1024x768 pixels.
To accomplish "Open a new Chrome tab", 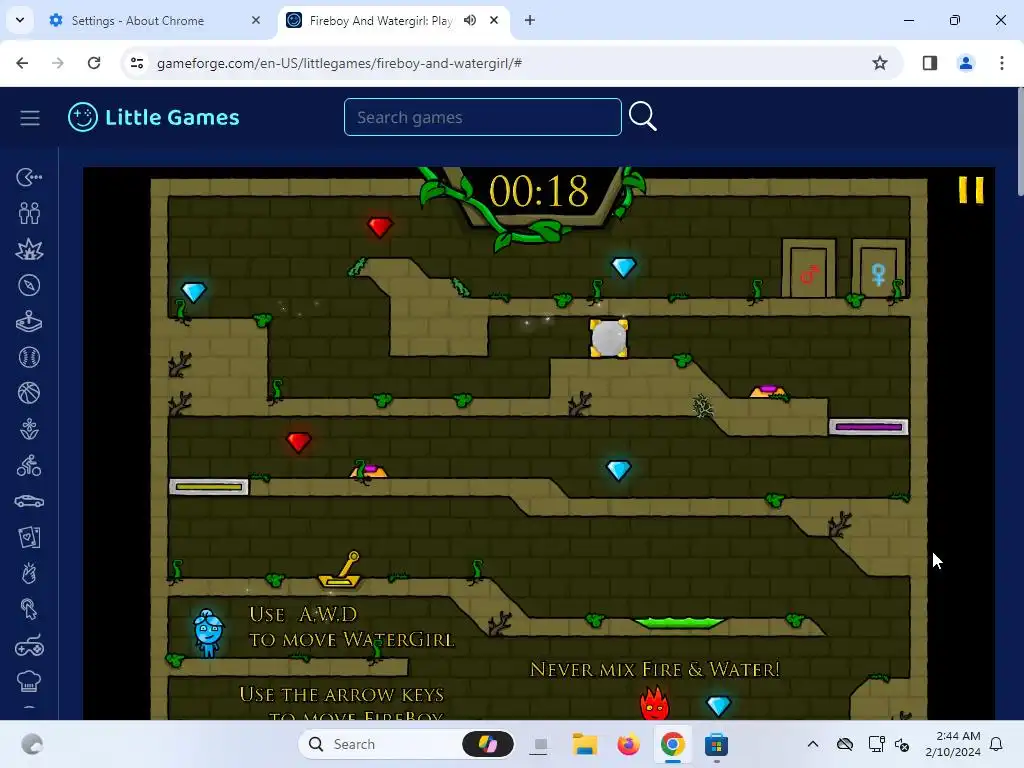I will [530, 20].
